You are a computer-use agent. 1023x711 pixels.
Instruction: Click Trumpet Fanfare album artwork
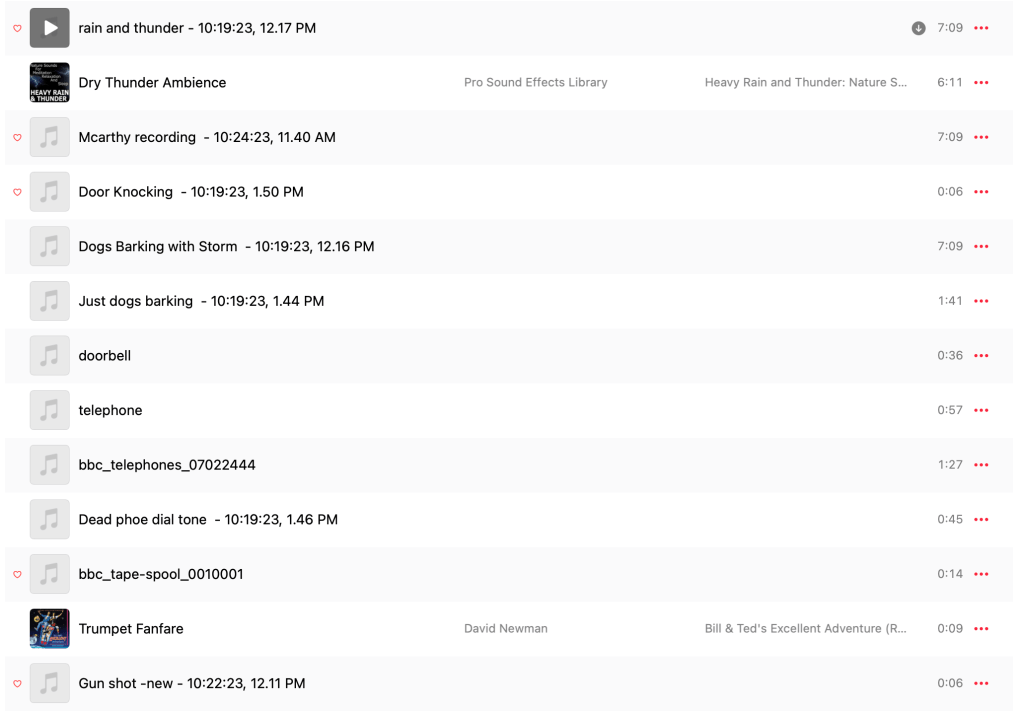(49, 629)
